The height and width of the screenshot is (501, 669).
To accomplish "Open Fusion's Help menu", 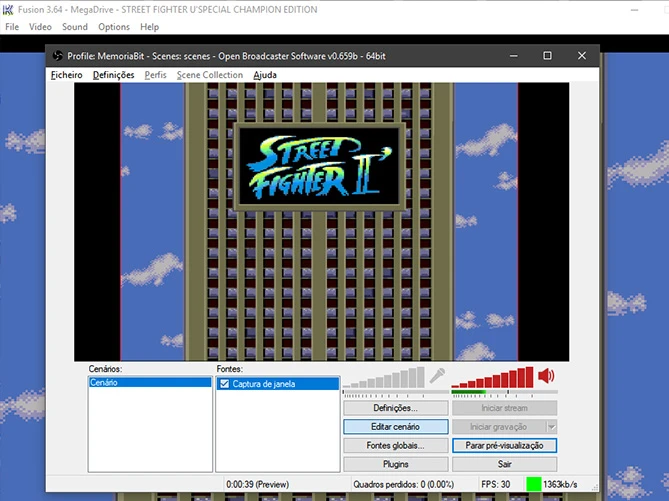I will click(x=149, y=27).
